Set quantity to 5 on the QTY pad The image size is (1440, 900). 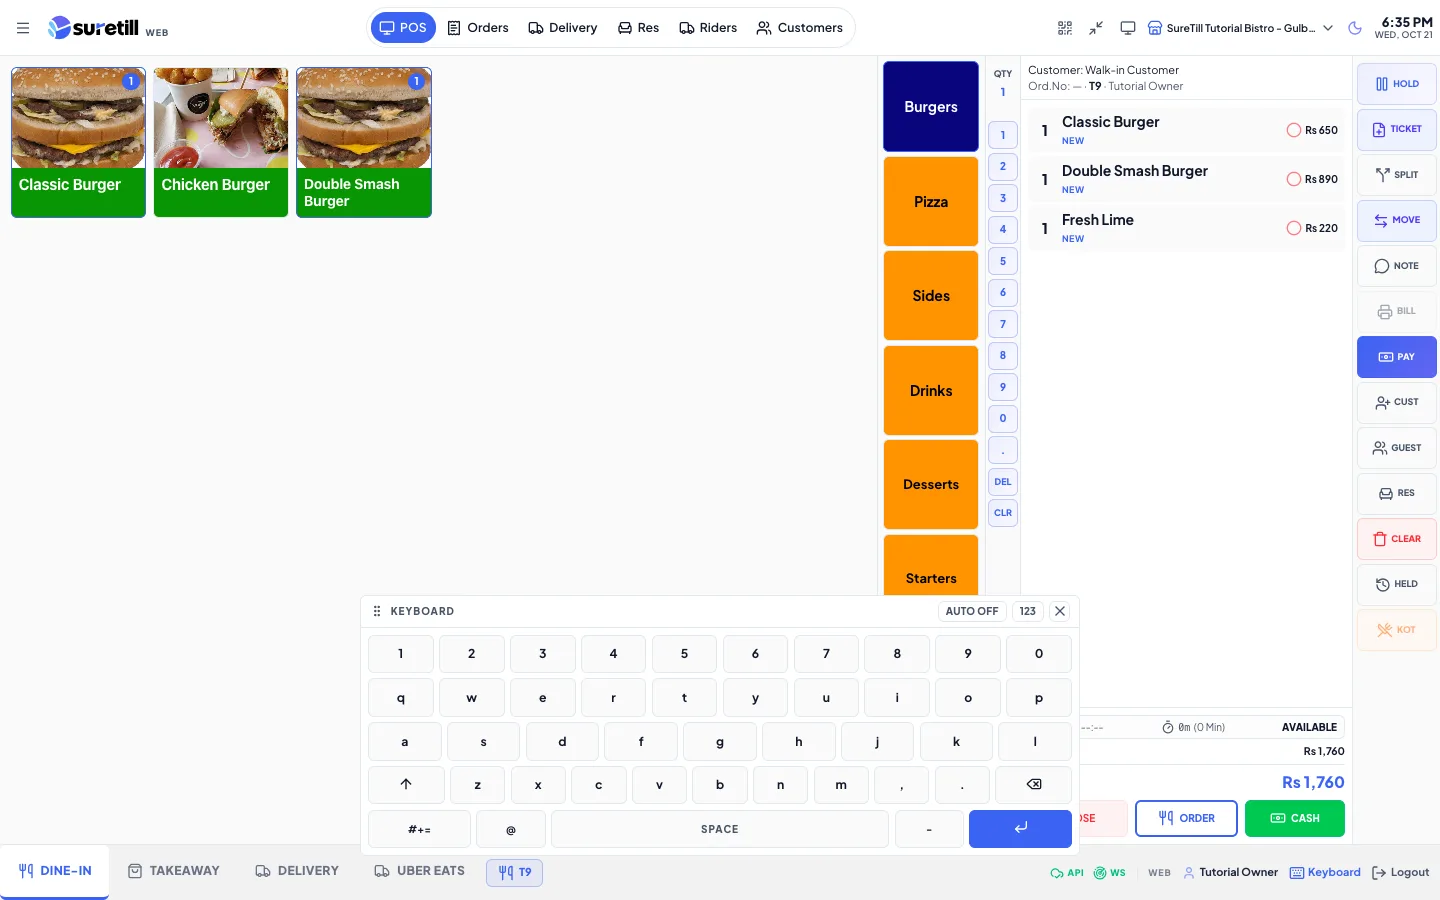click(1003, 261)
